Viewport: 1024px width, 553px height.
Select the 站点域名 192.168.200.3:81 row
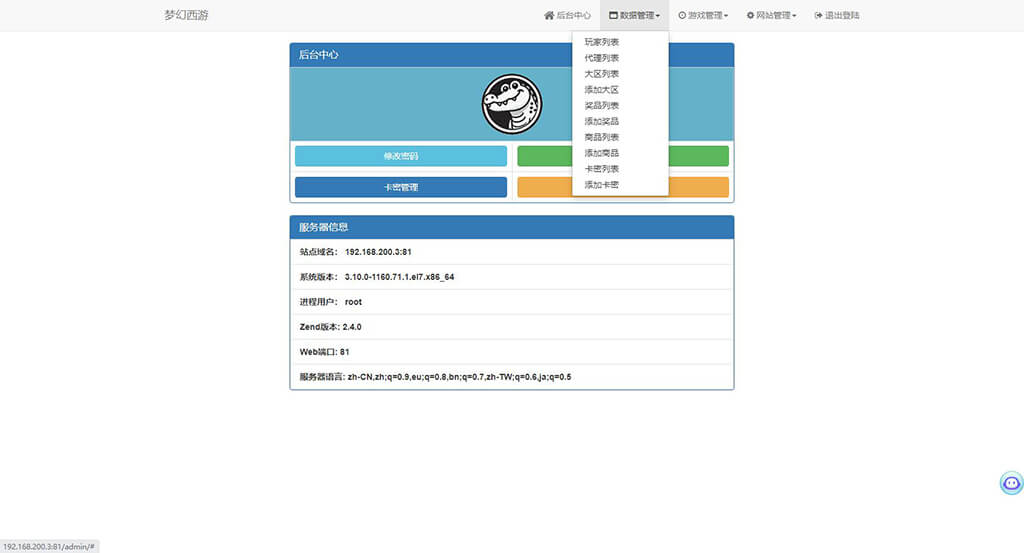pos(512,252)
